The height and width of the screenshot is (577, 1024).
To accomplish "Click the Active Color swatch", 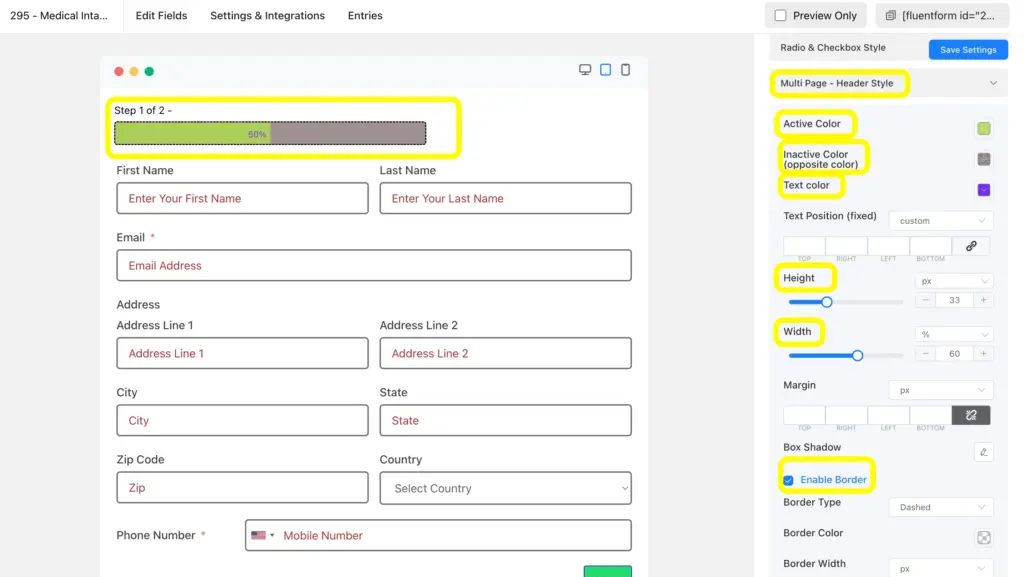I will 983,128.
